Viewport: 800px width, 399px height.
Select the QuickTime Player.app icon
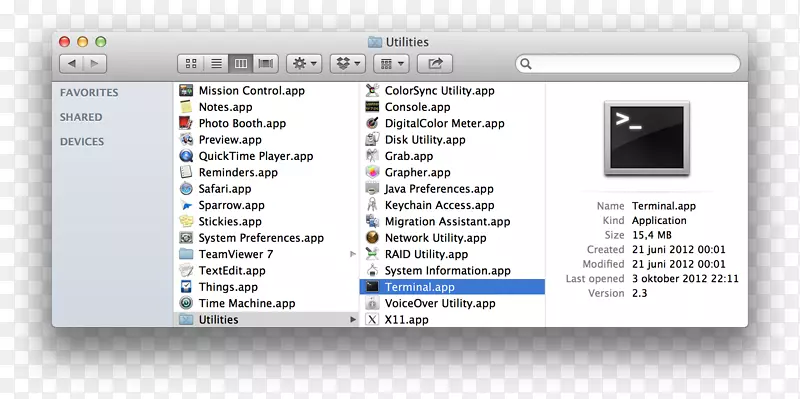click(186, 156)
